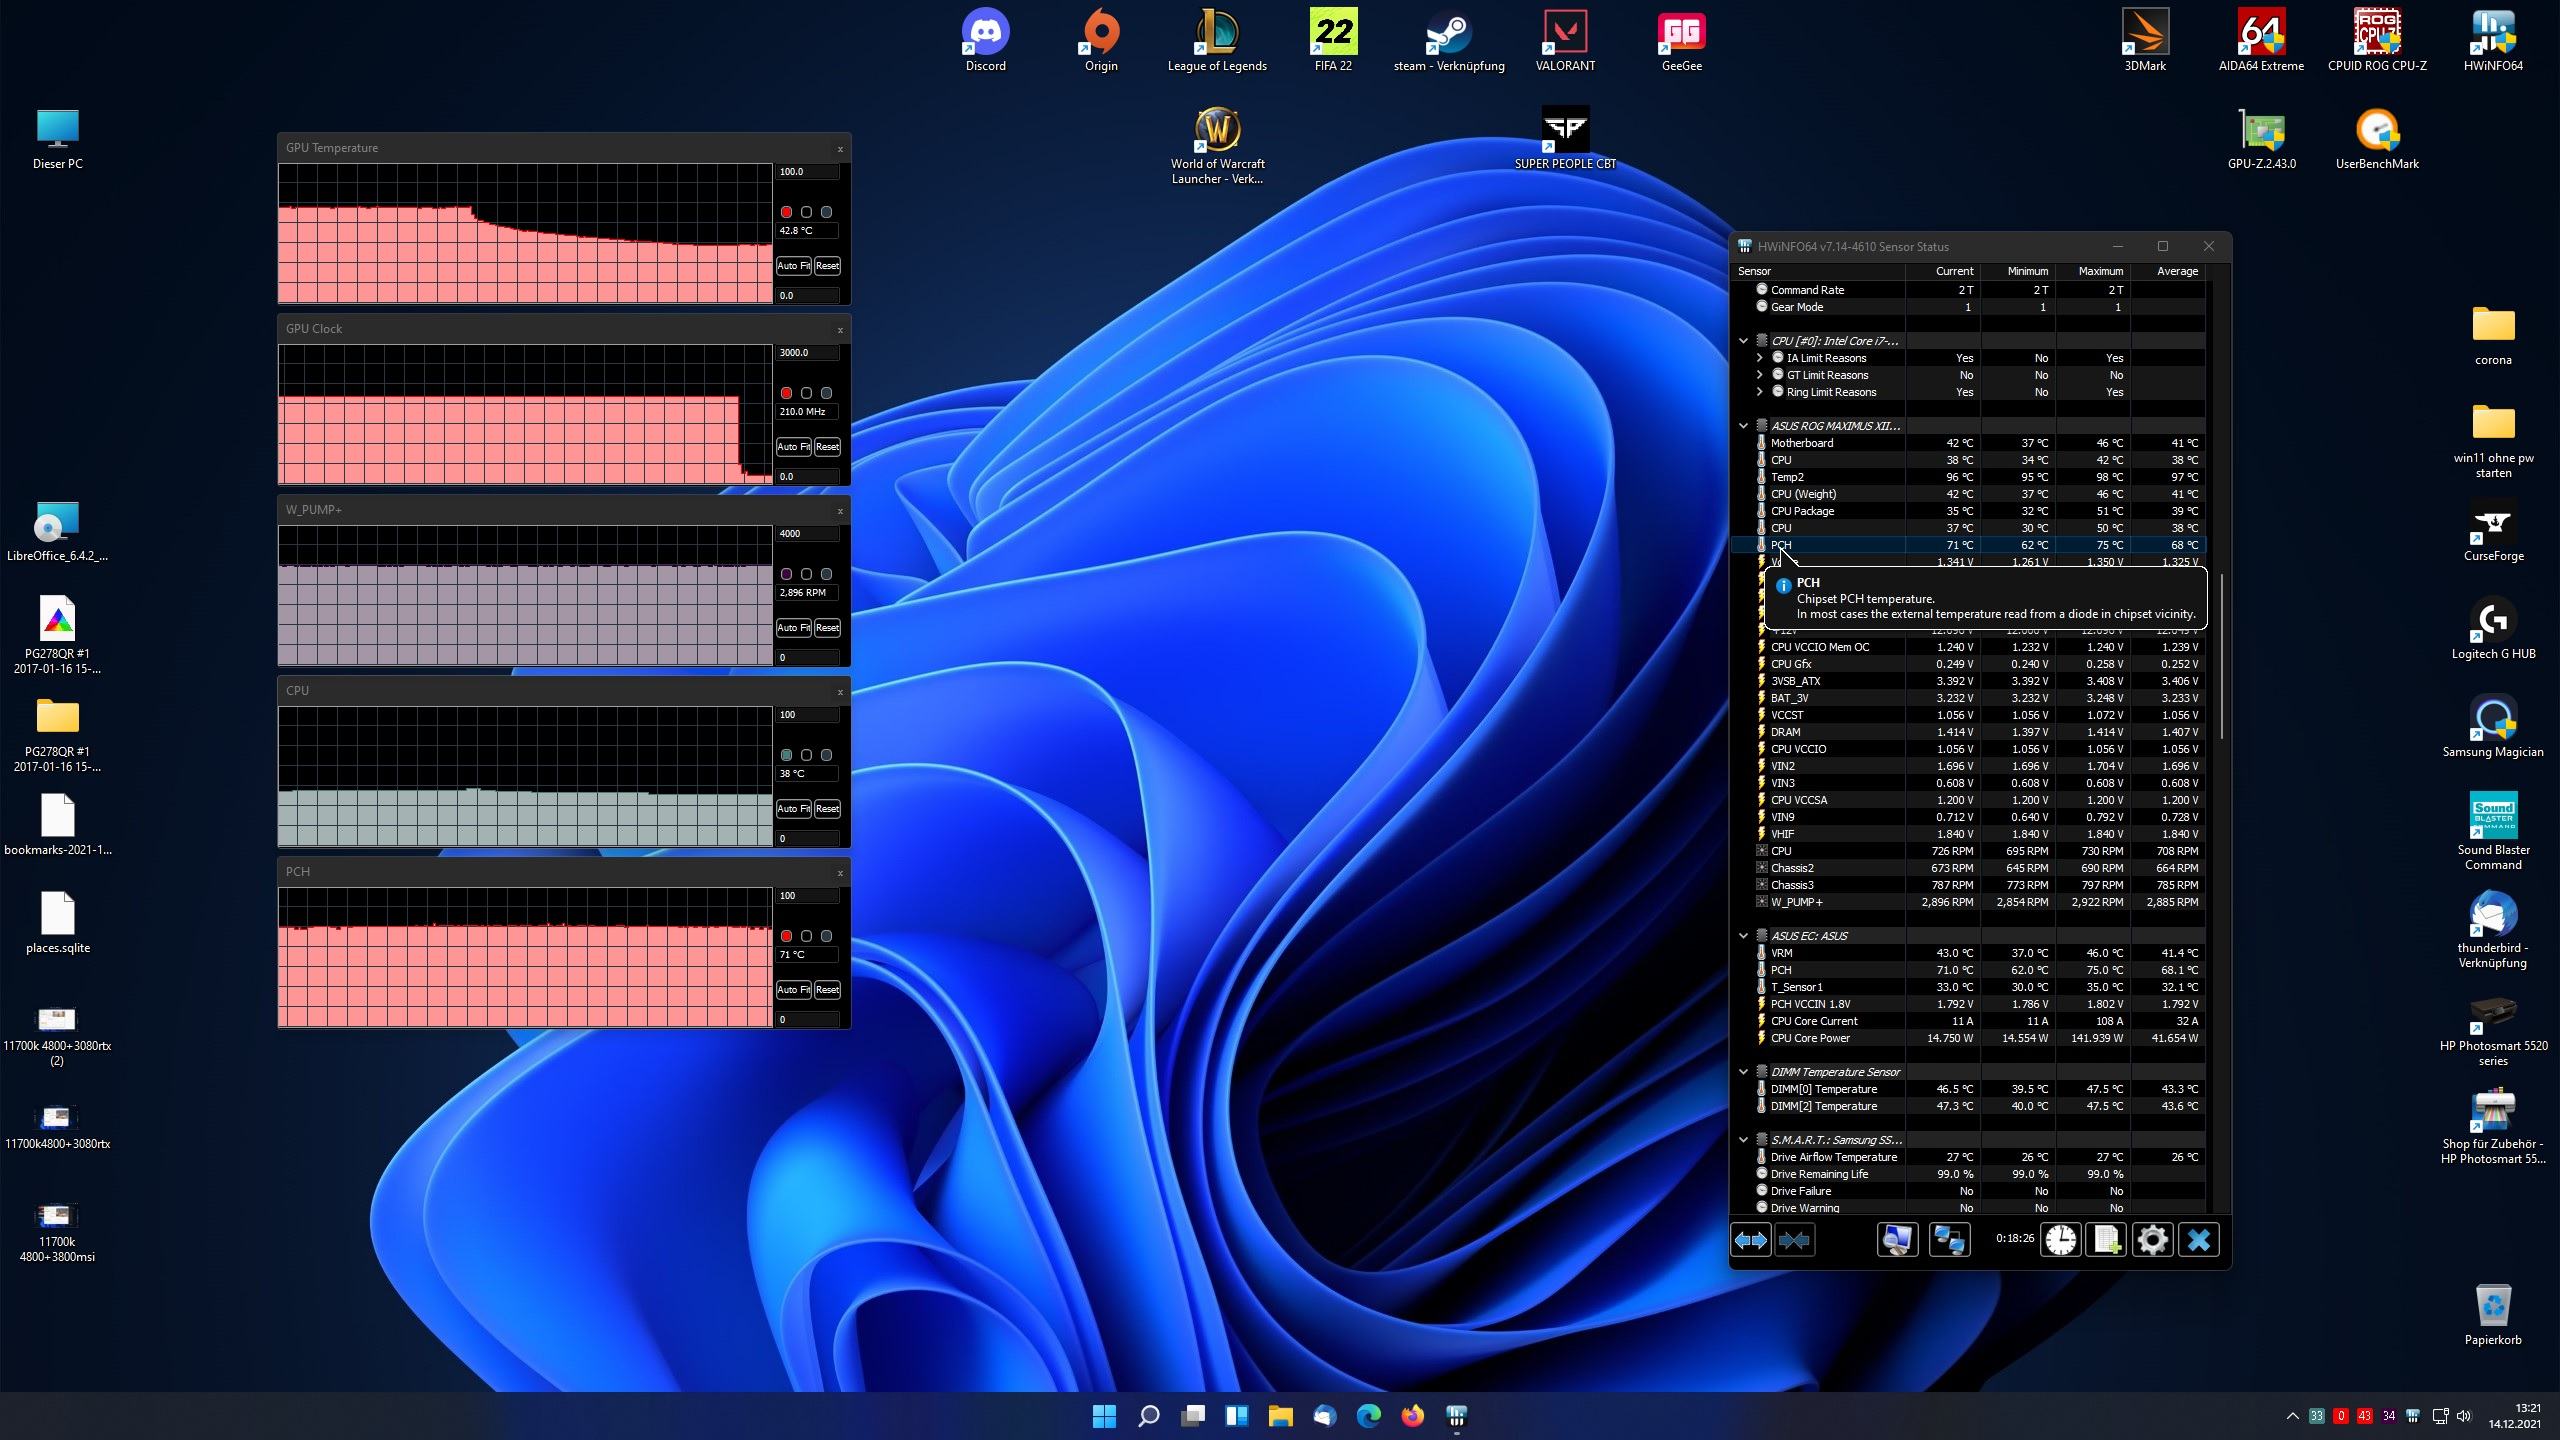This screenshot has width=2560, height=1440.
Task: Open HWiNFO remote network connection icon
Action: click(1949, 1240)
